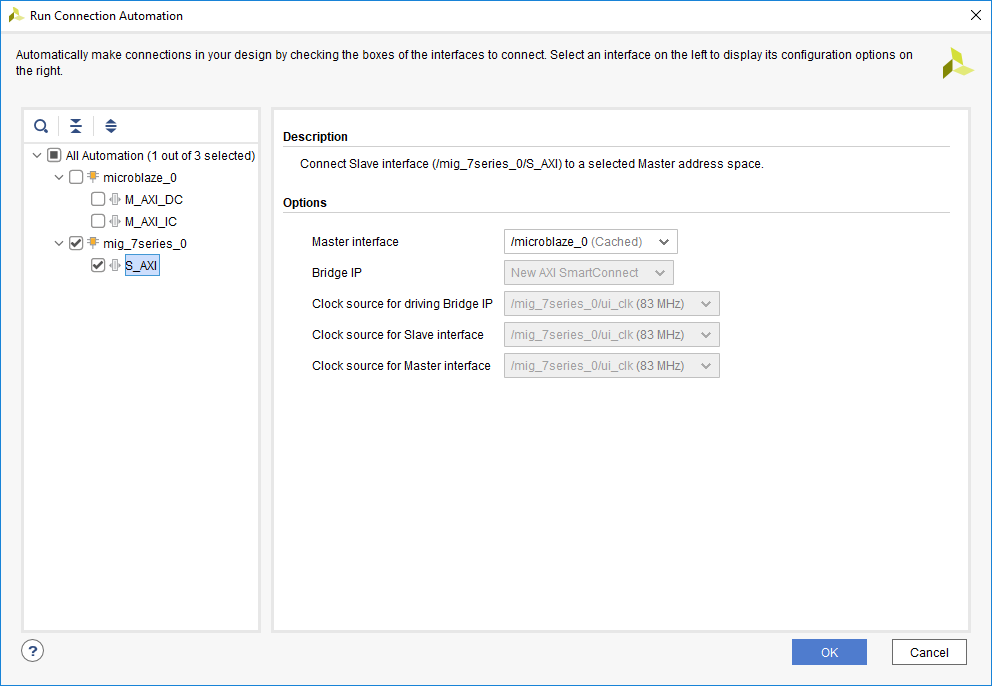The width and height of the screenshot is (992, 686).
Task: Collapse the All Automation tree node
Action: [x=37, y=156]
